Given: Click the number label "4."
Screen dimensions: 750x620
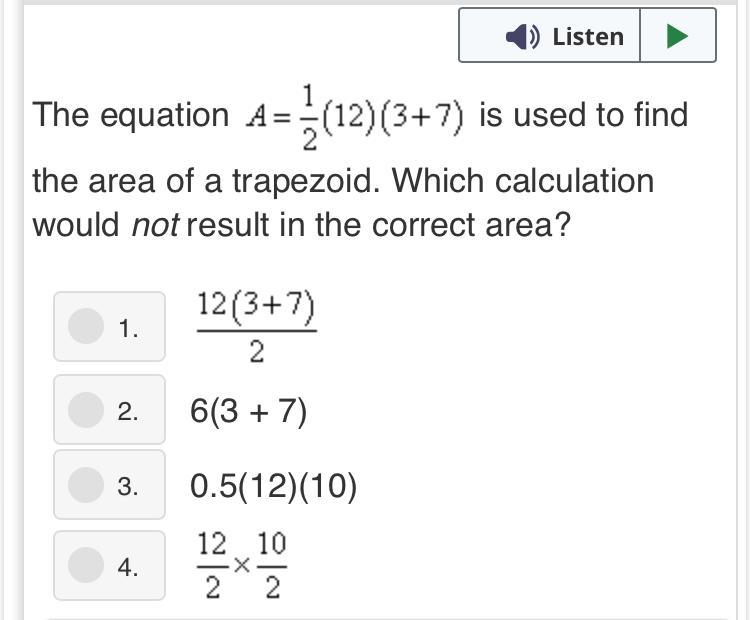Looking at the screenshot, I should pyautogui.click(x=128, y=568).
